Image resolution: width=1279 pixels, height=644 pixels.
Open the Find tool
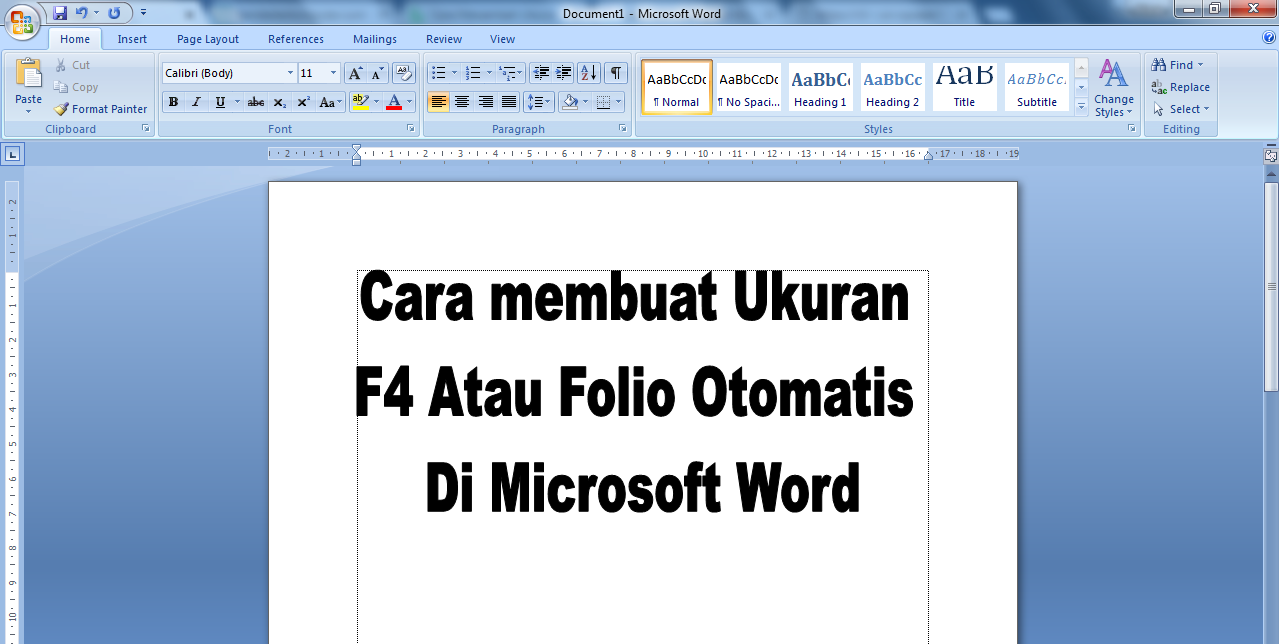(1179, 65)
